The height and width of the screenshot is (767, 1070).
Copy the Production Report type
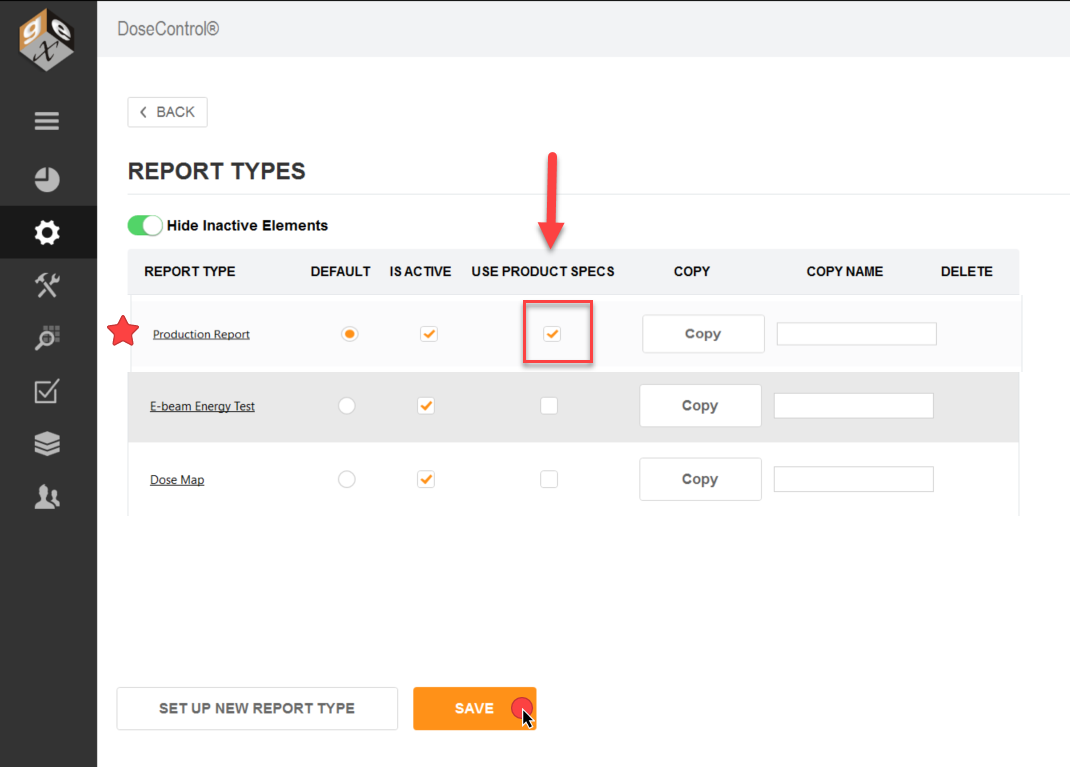tap(703, 334)
